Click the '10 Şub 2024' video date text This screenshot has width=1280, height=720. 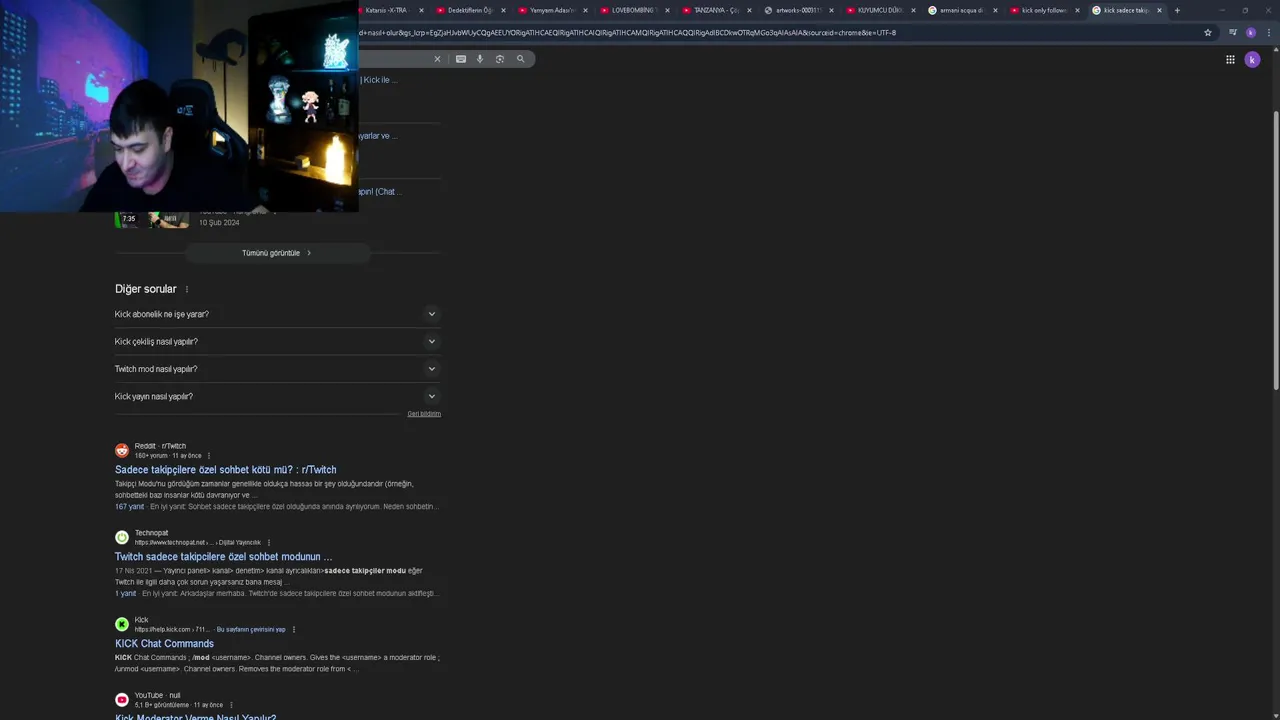tap(219, 223)
